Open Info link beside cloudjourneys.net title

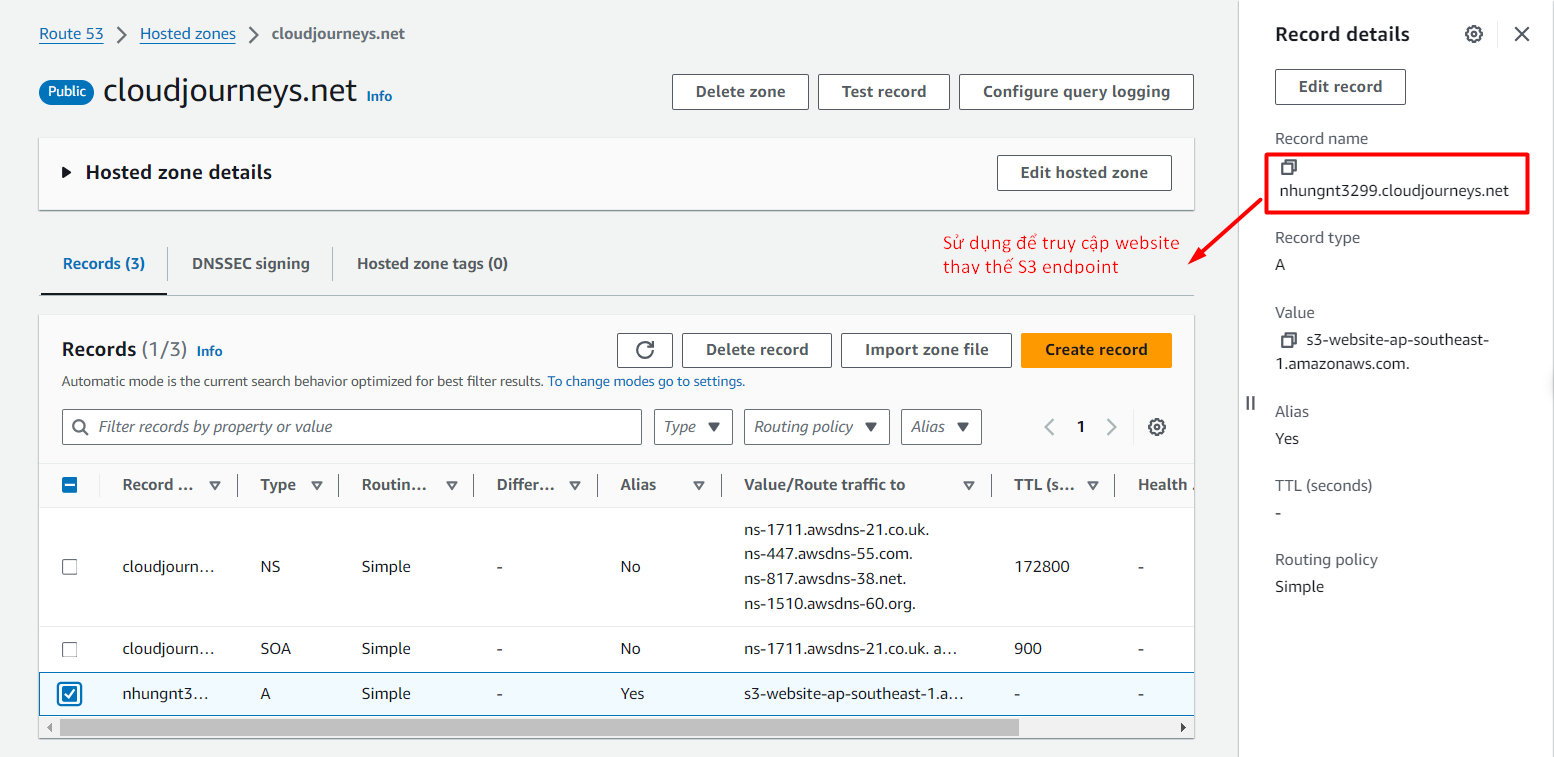[379, 96]
